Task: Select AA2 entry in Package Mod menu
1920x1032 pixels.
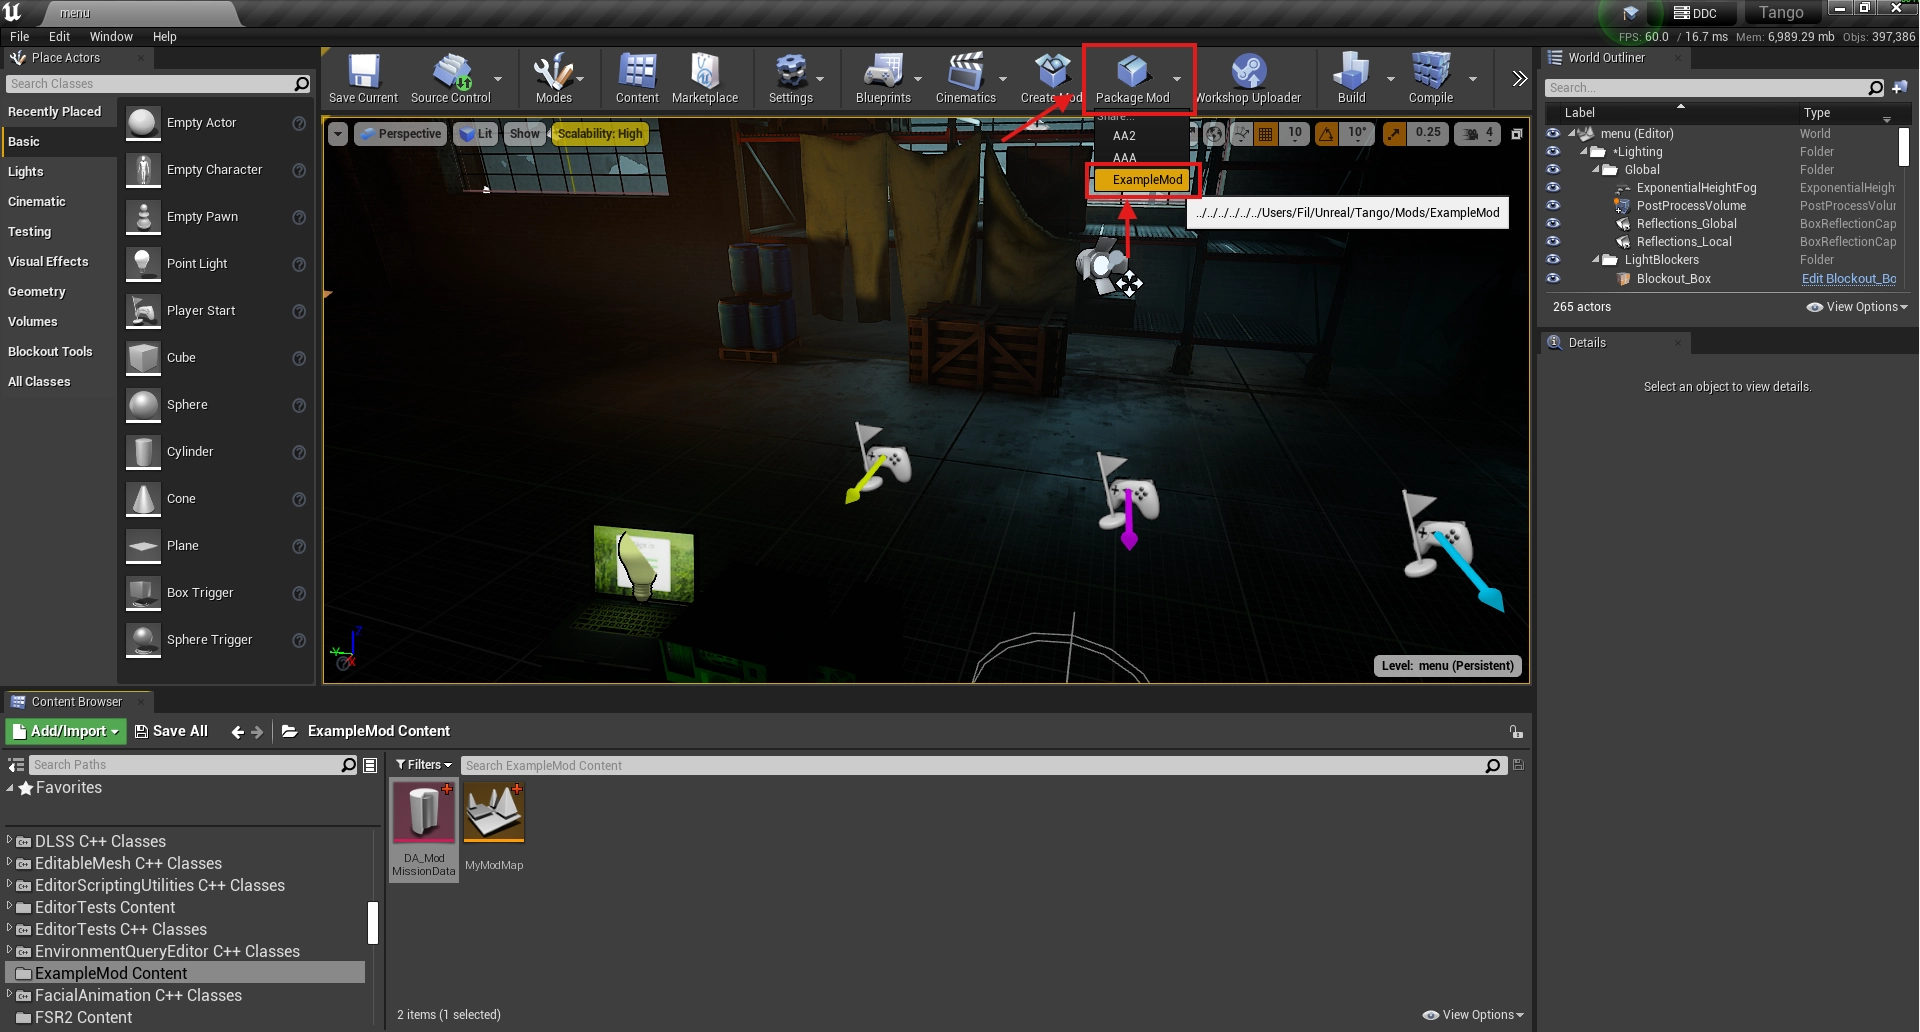Action: [x=1124, y=136]
